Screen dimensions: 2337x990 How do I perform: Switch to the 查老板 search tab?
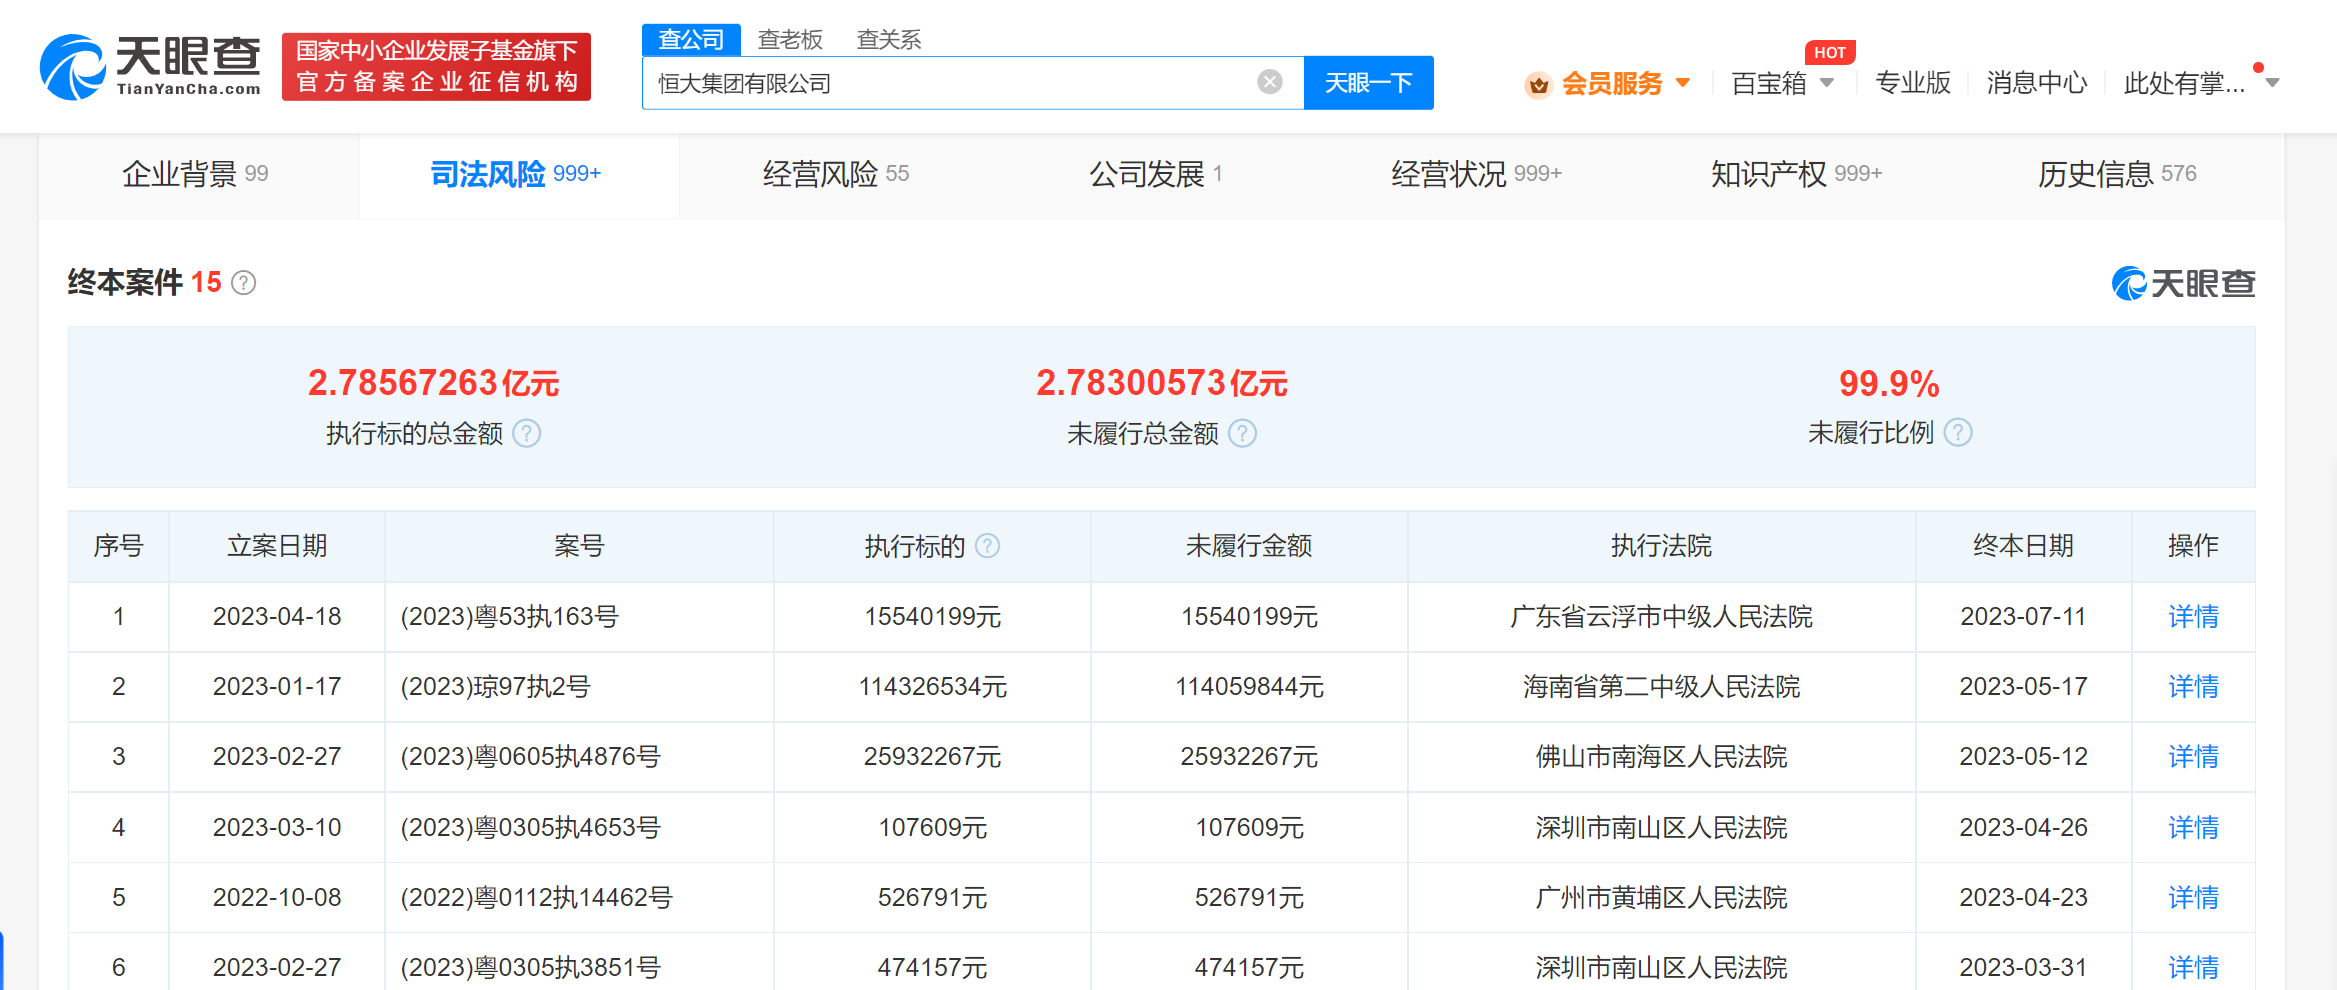point(790,39)
